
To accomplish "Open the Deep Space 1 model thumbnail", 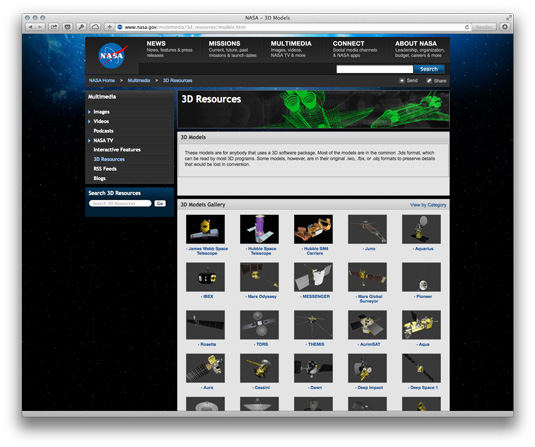I will [421, 368].
